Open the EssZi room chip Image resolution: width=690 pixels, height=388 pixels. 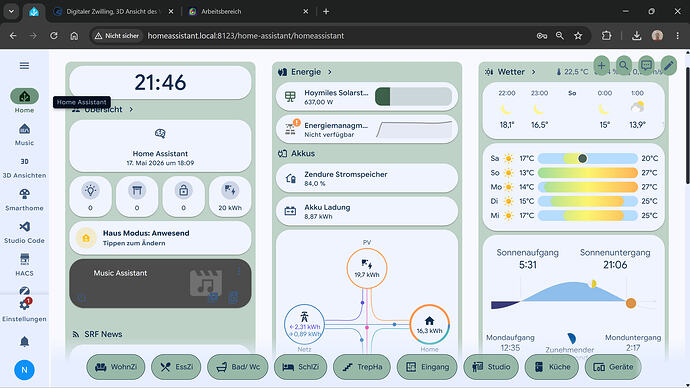(176, 367)
